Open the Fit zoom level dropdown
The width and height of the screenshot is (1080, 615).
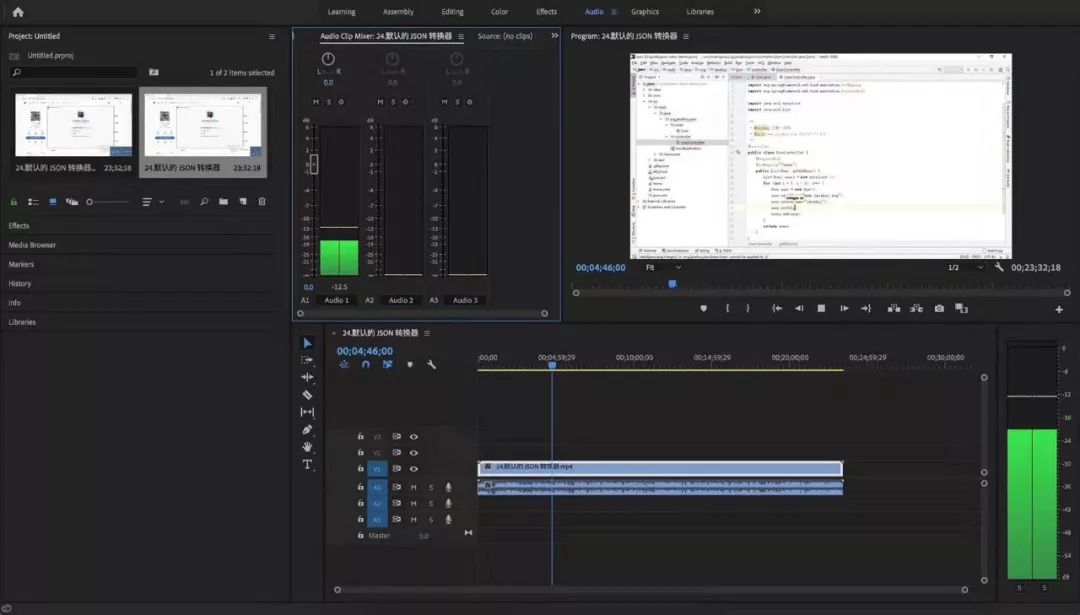662,268
